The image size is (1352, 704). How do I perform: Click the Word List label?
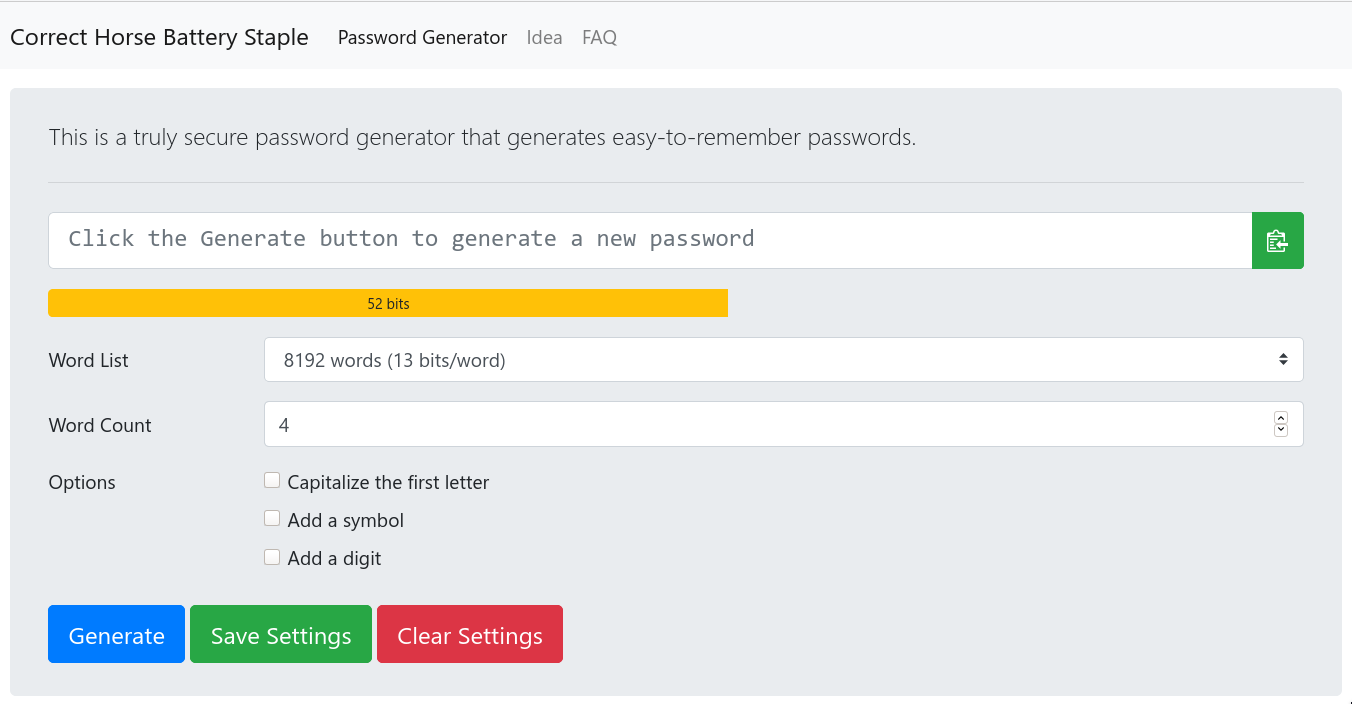click(x=89, y=361)
